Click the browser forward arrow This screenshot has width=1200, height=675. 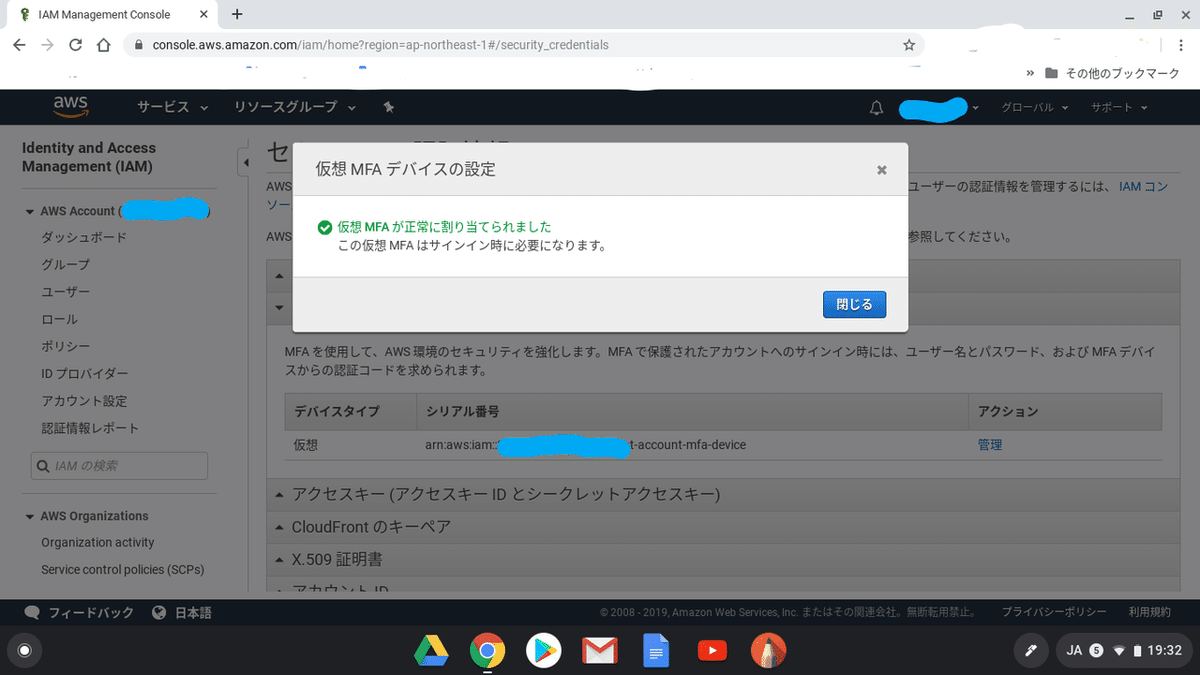[x=47, y=45]
